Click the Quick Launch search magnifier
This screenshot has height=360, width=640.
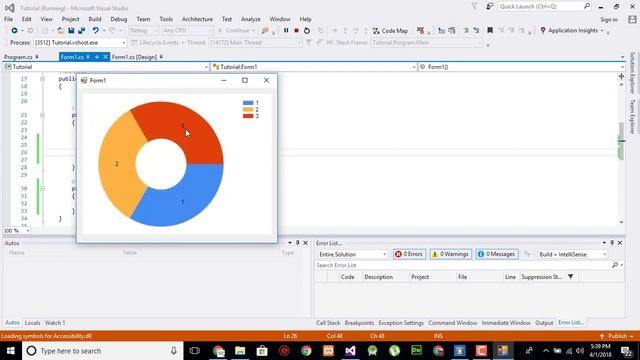(587, 6)
